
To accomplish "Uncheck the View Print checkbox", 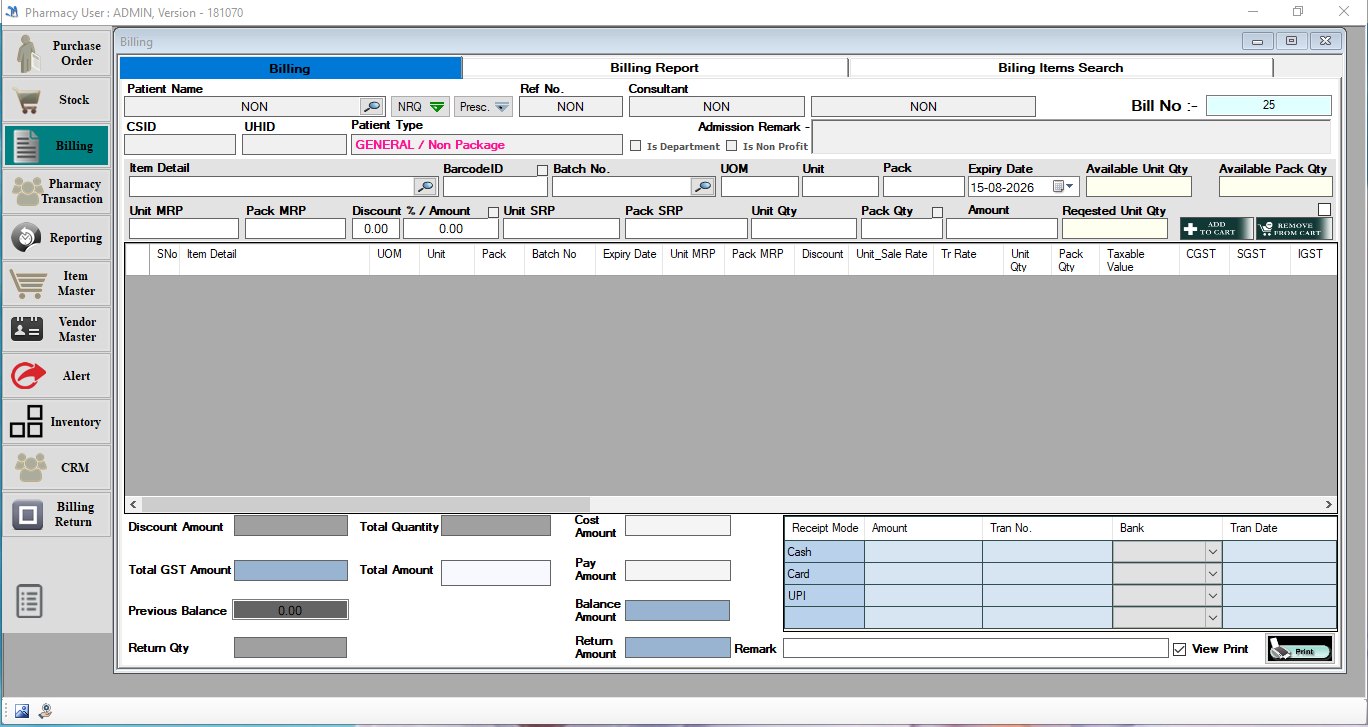I will pos(1179,649).
